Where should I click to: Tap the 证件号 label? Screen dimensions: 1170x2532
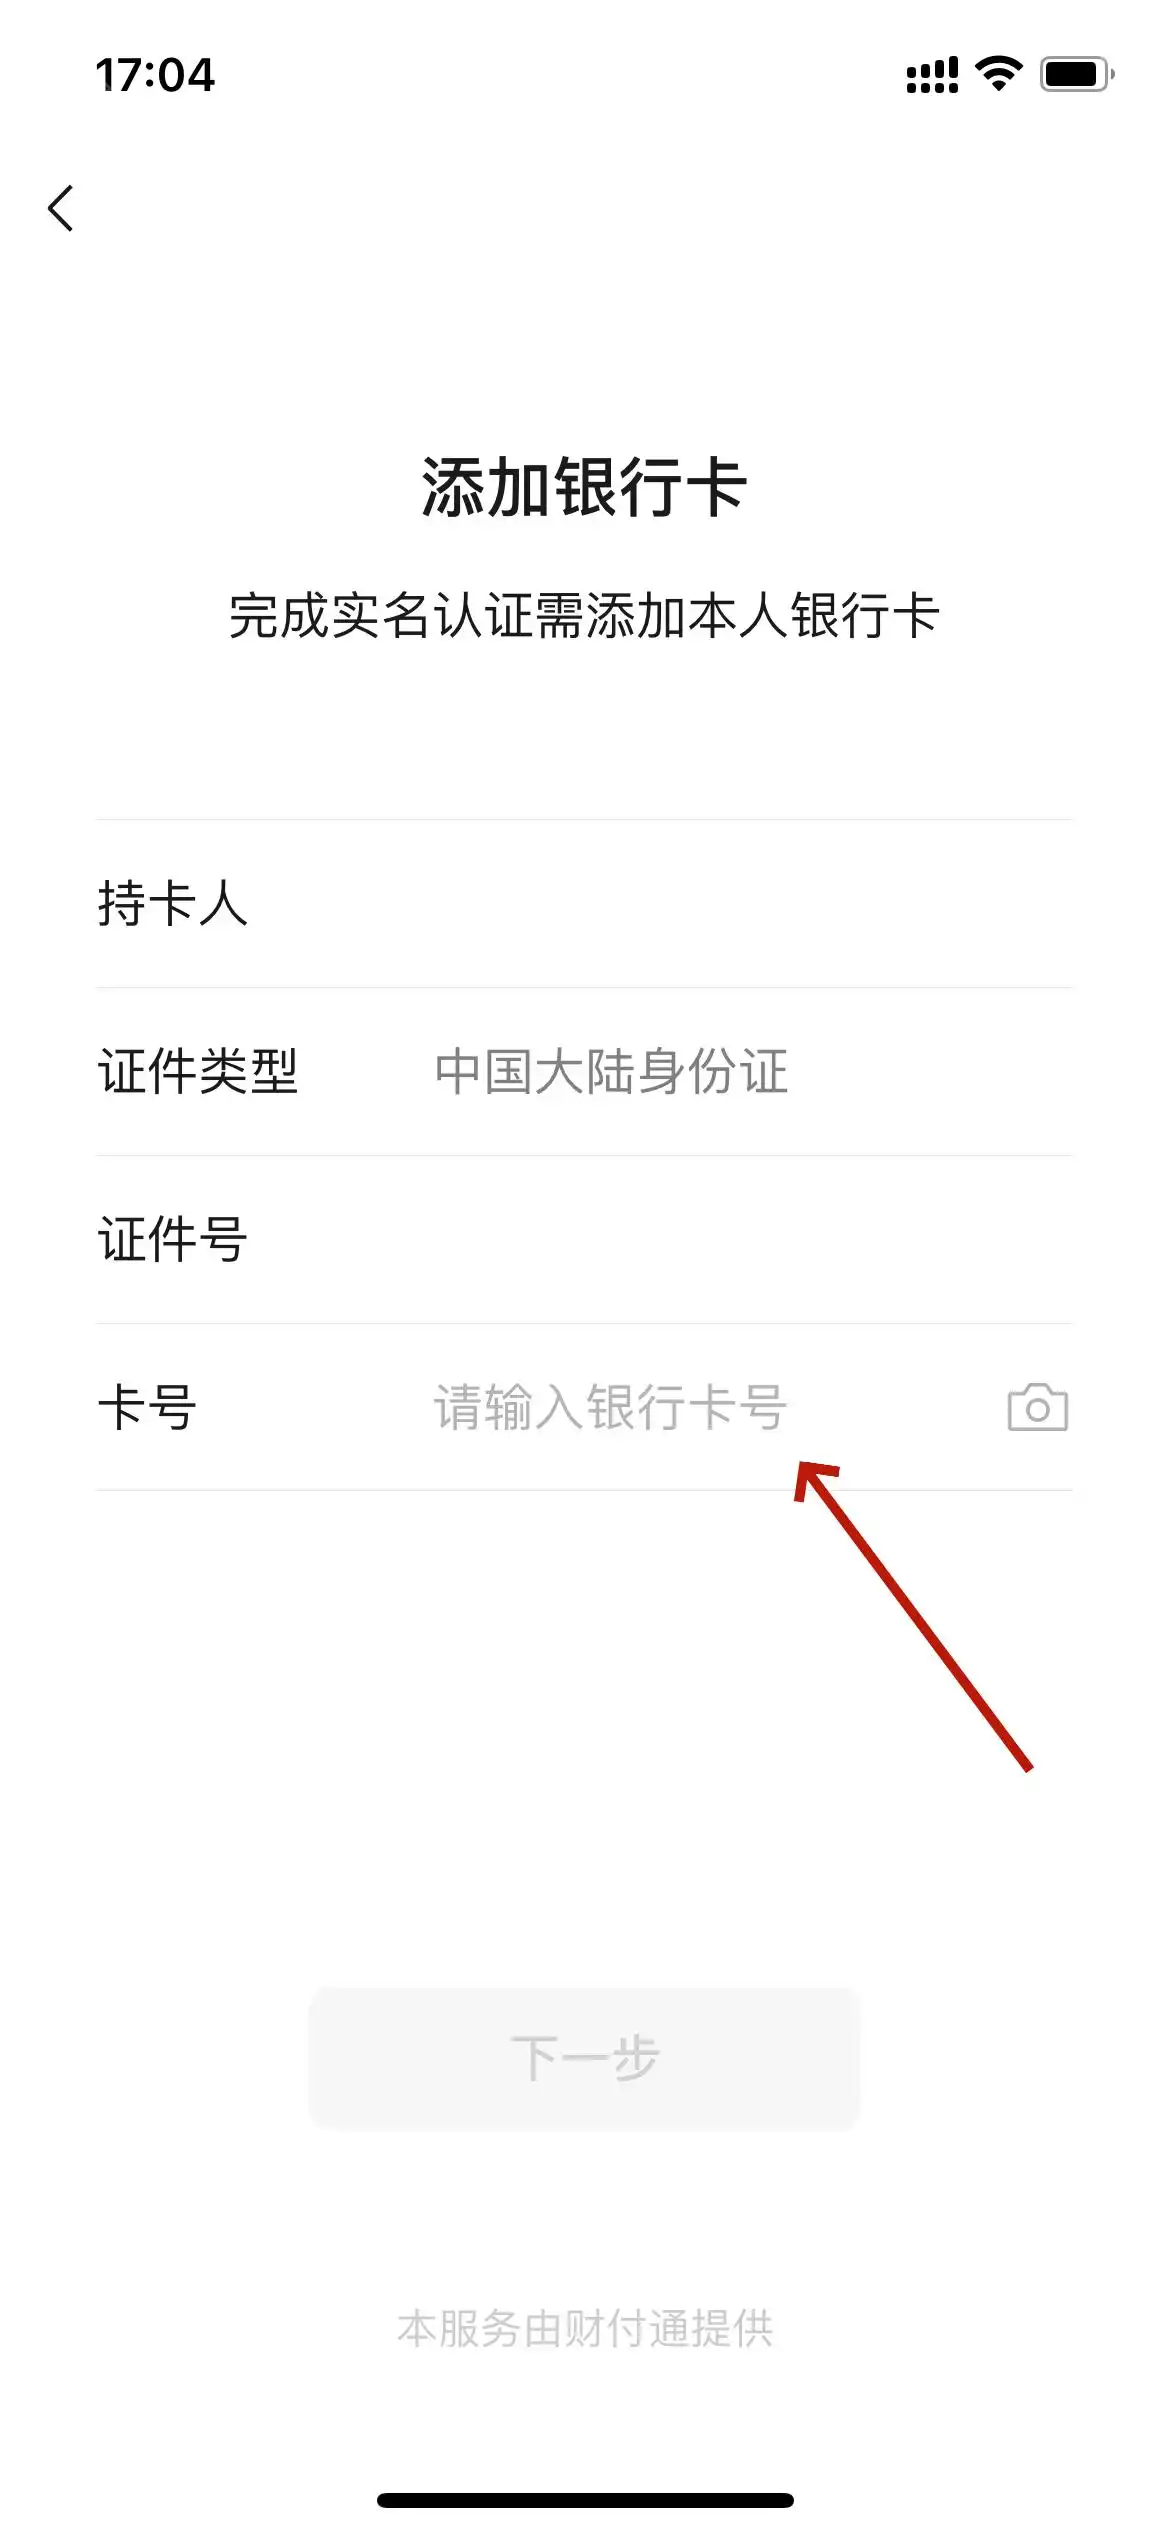pos(172,1239)
